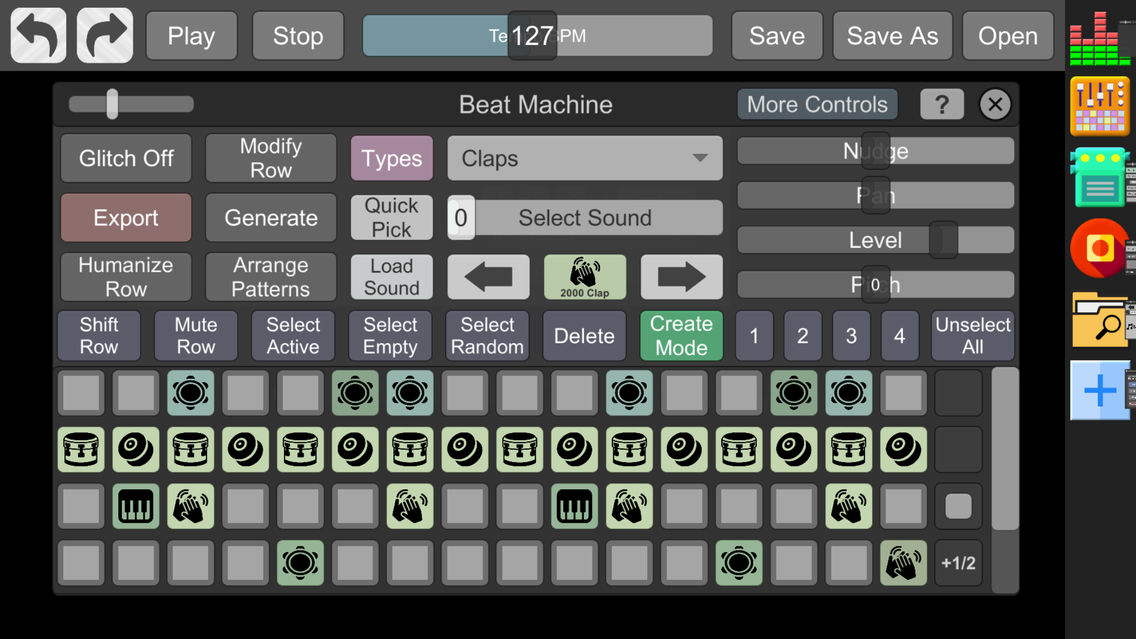This screenshot has height=639, width=1136.
Task: Enable the empty first step in third row
Action: (81, 506)
